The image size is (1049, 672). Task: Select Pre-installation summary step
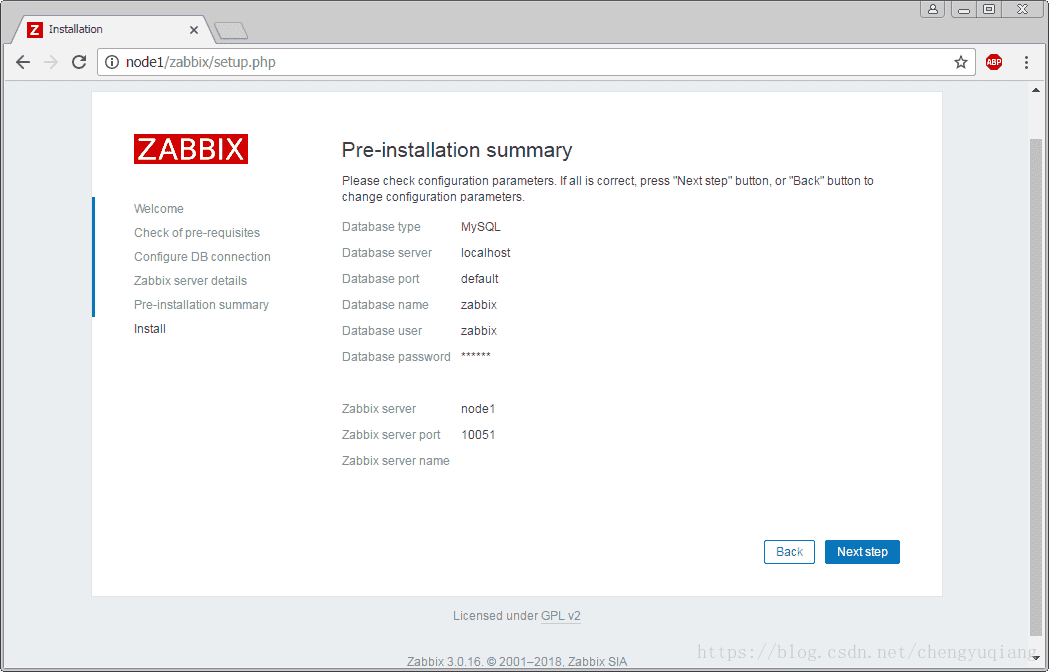(201, 305)
